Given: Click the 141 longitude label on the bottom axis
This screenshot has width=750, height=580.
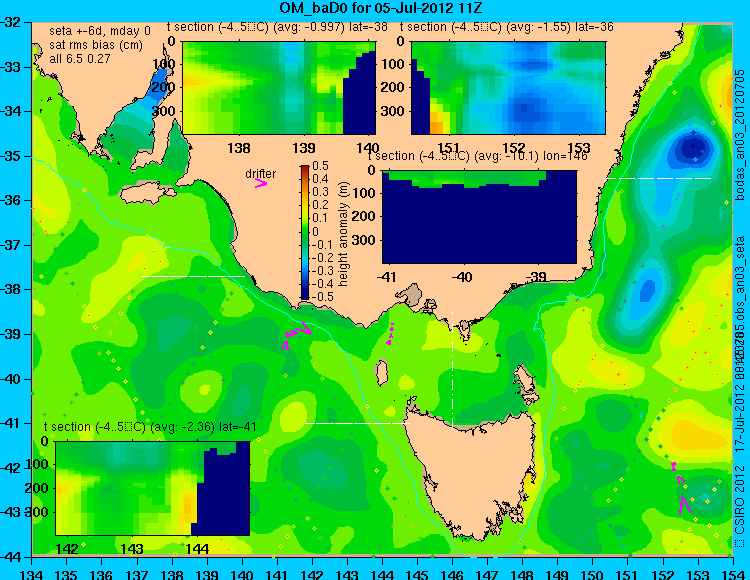Looking at the screenshot, I should point(277,574).
